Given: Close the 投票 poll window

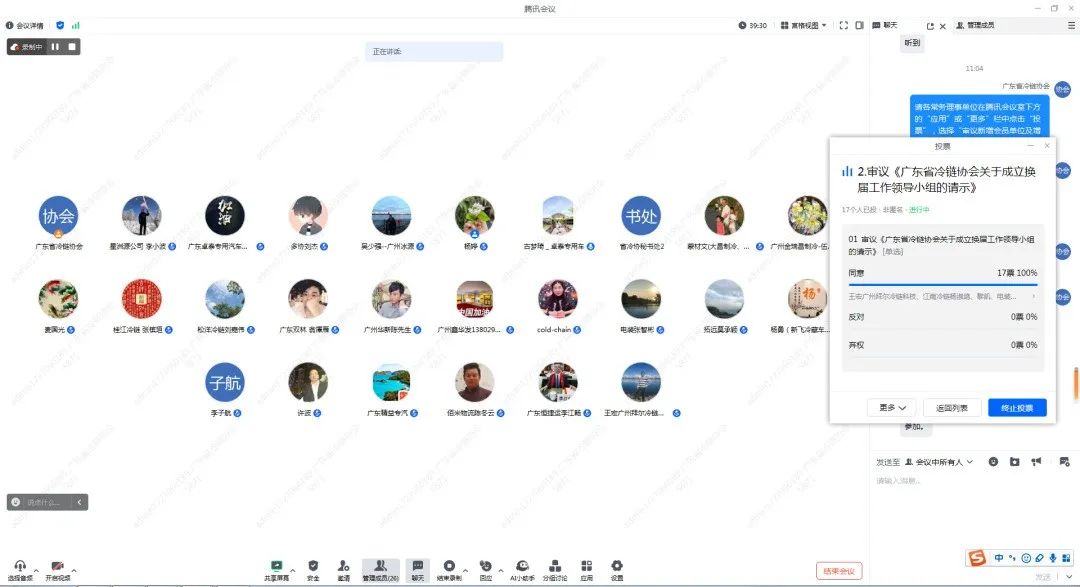Looking at the screenshot, I should (1047, 146).
